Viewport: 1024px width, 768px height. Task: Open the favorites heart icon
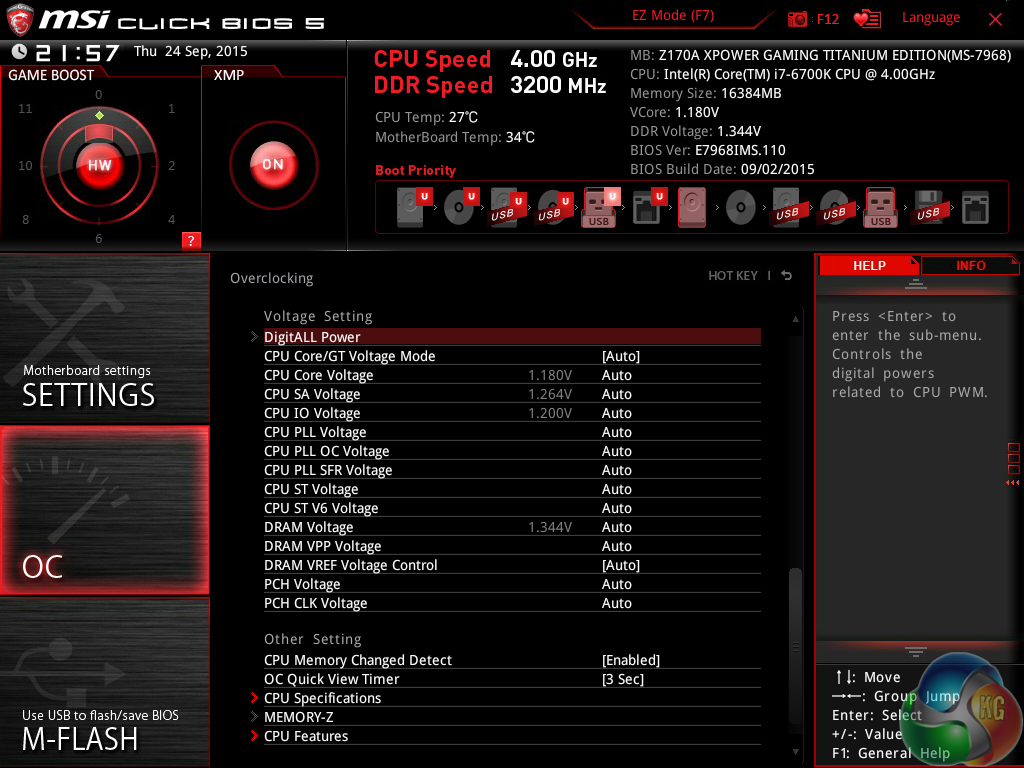[x=866, y=19]
